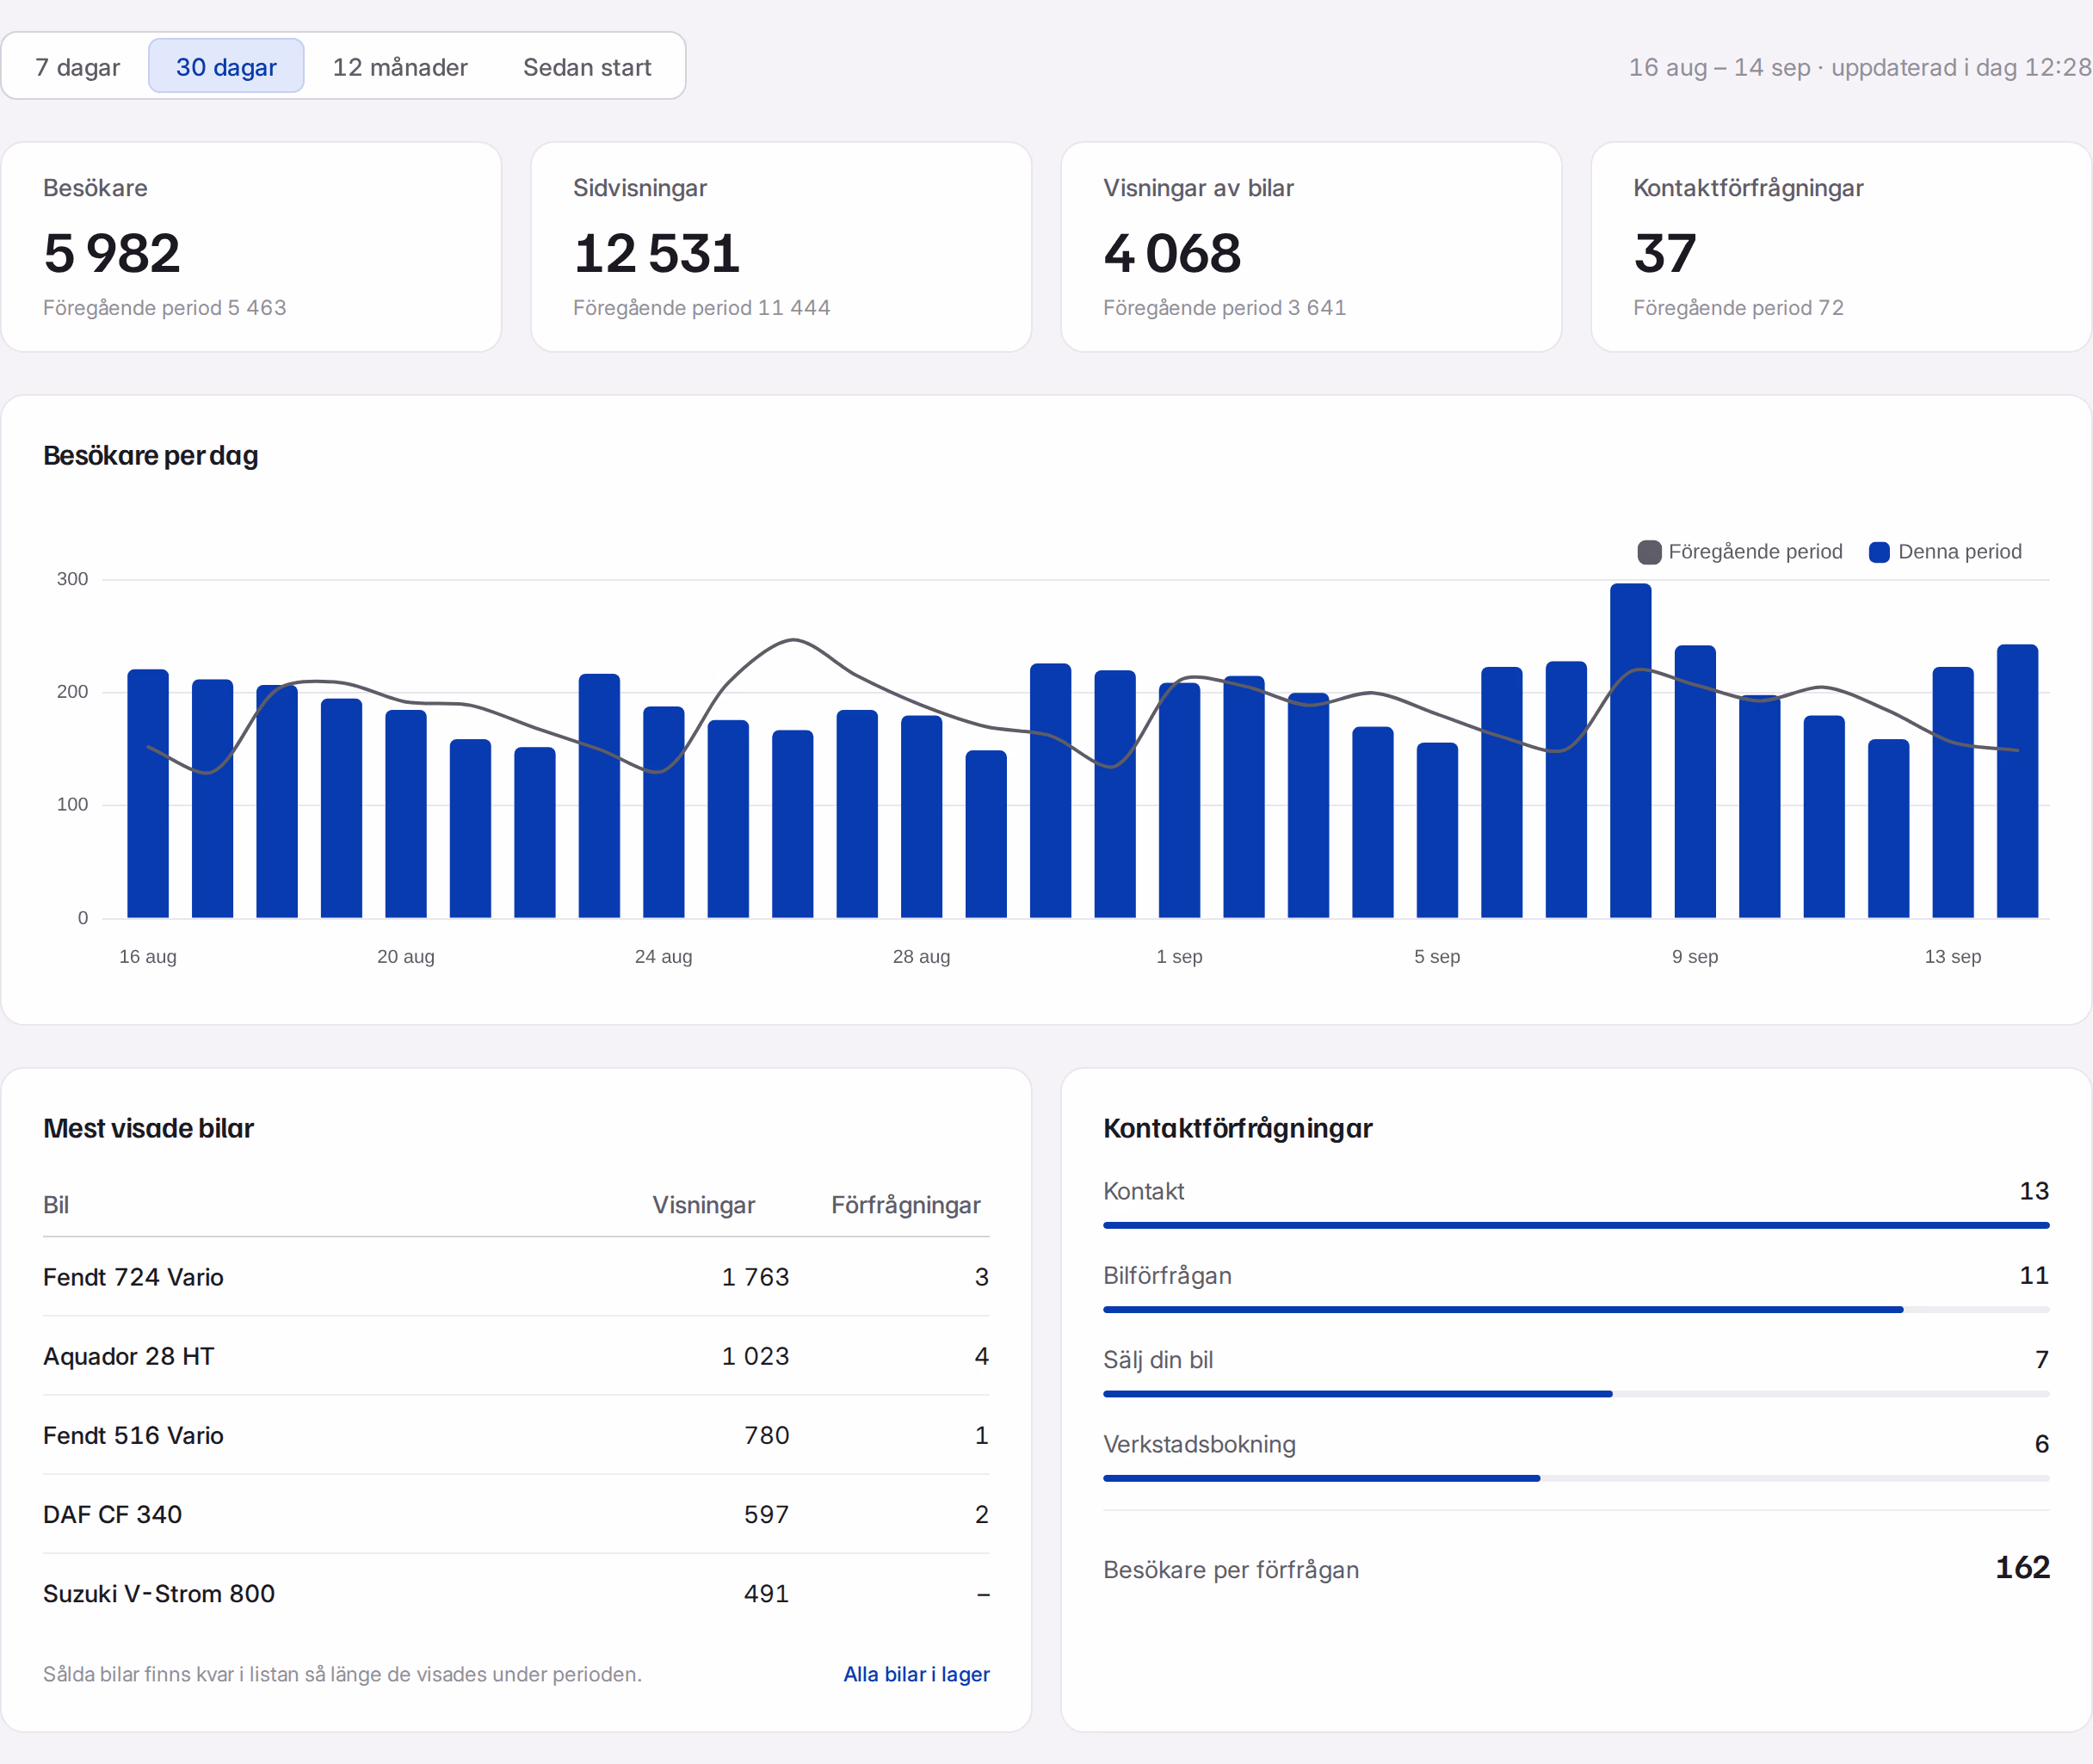Click the Föregående period 11 444 text

pyautogui.click(x=701, y=308)
